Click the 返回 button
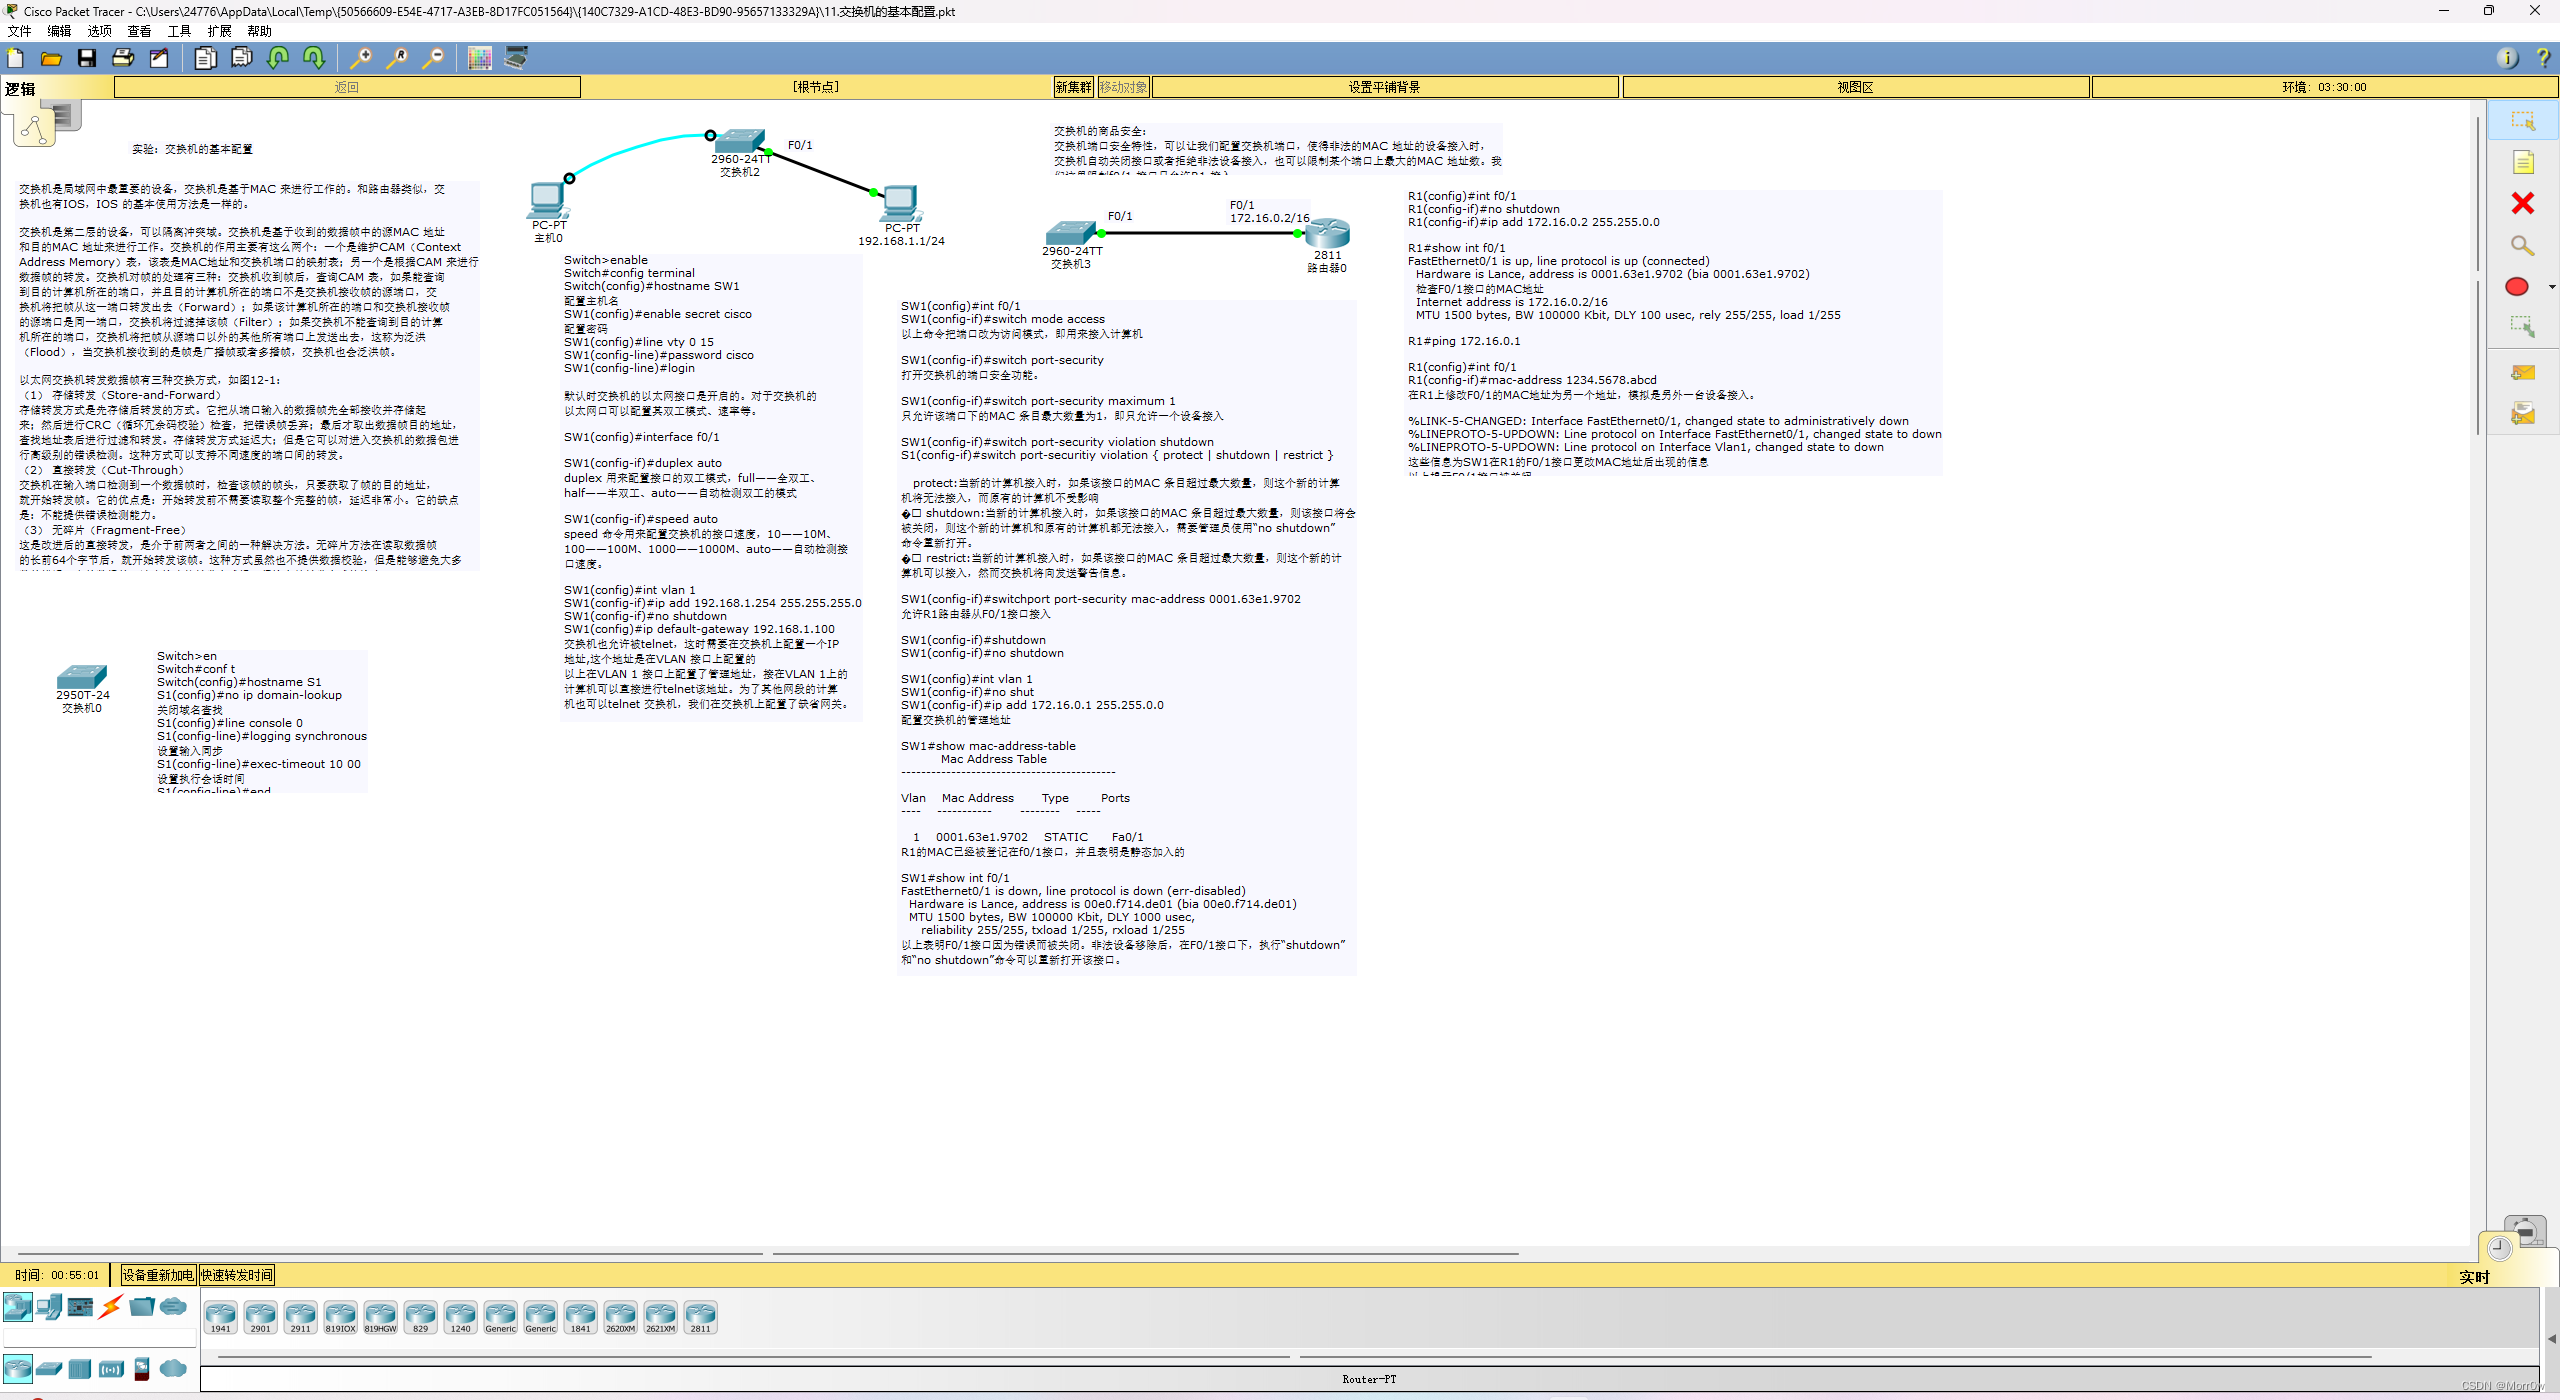 [347, 87]
